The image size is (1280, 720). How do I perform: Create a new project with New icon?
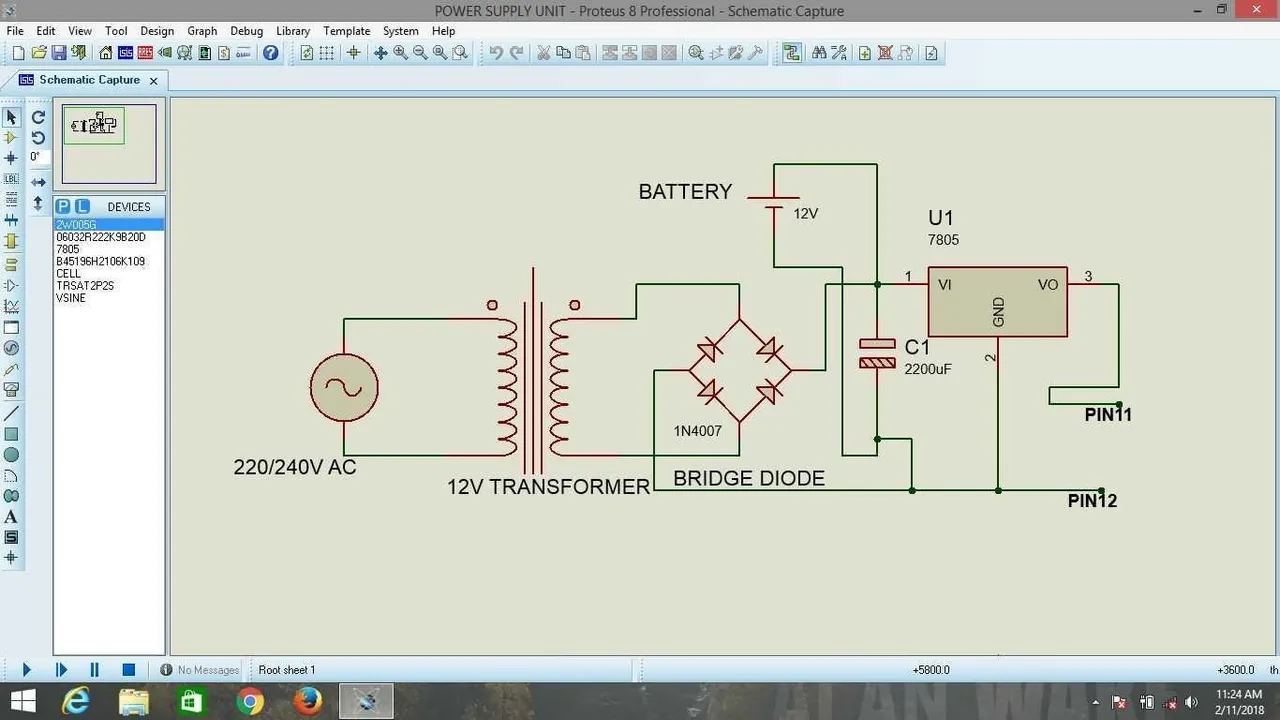pos(18,53)
